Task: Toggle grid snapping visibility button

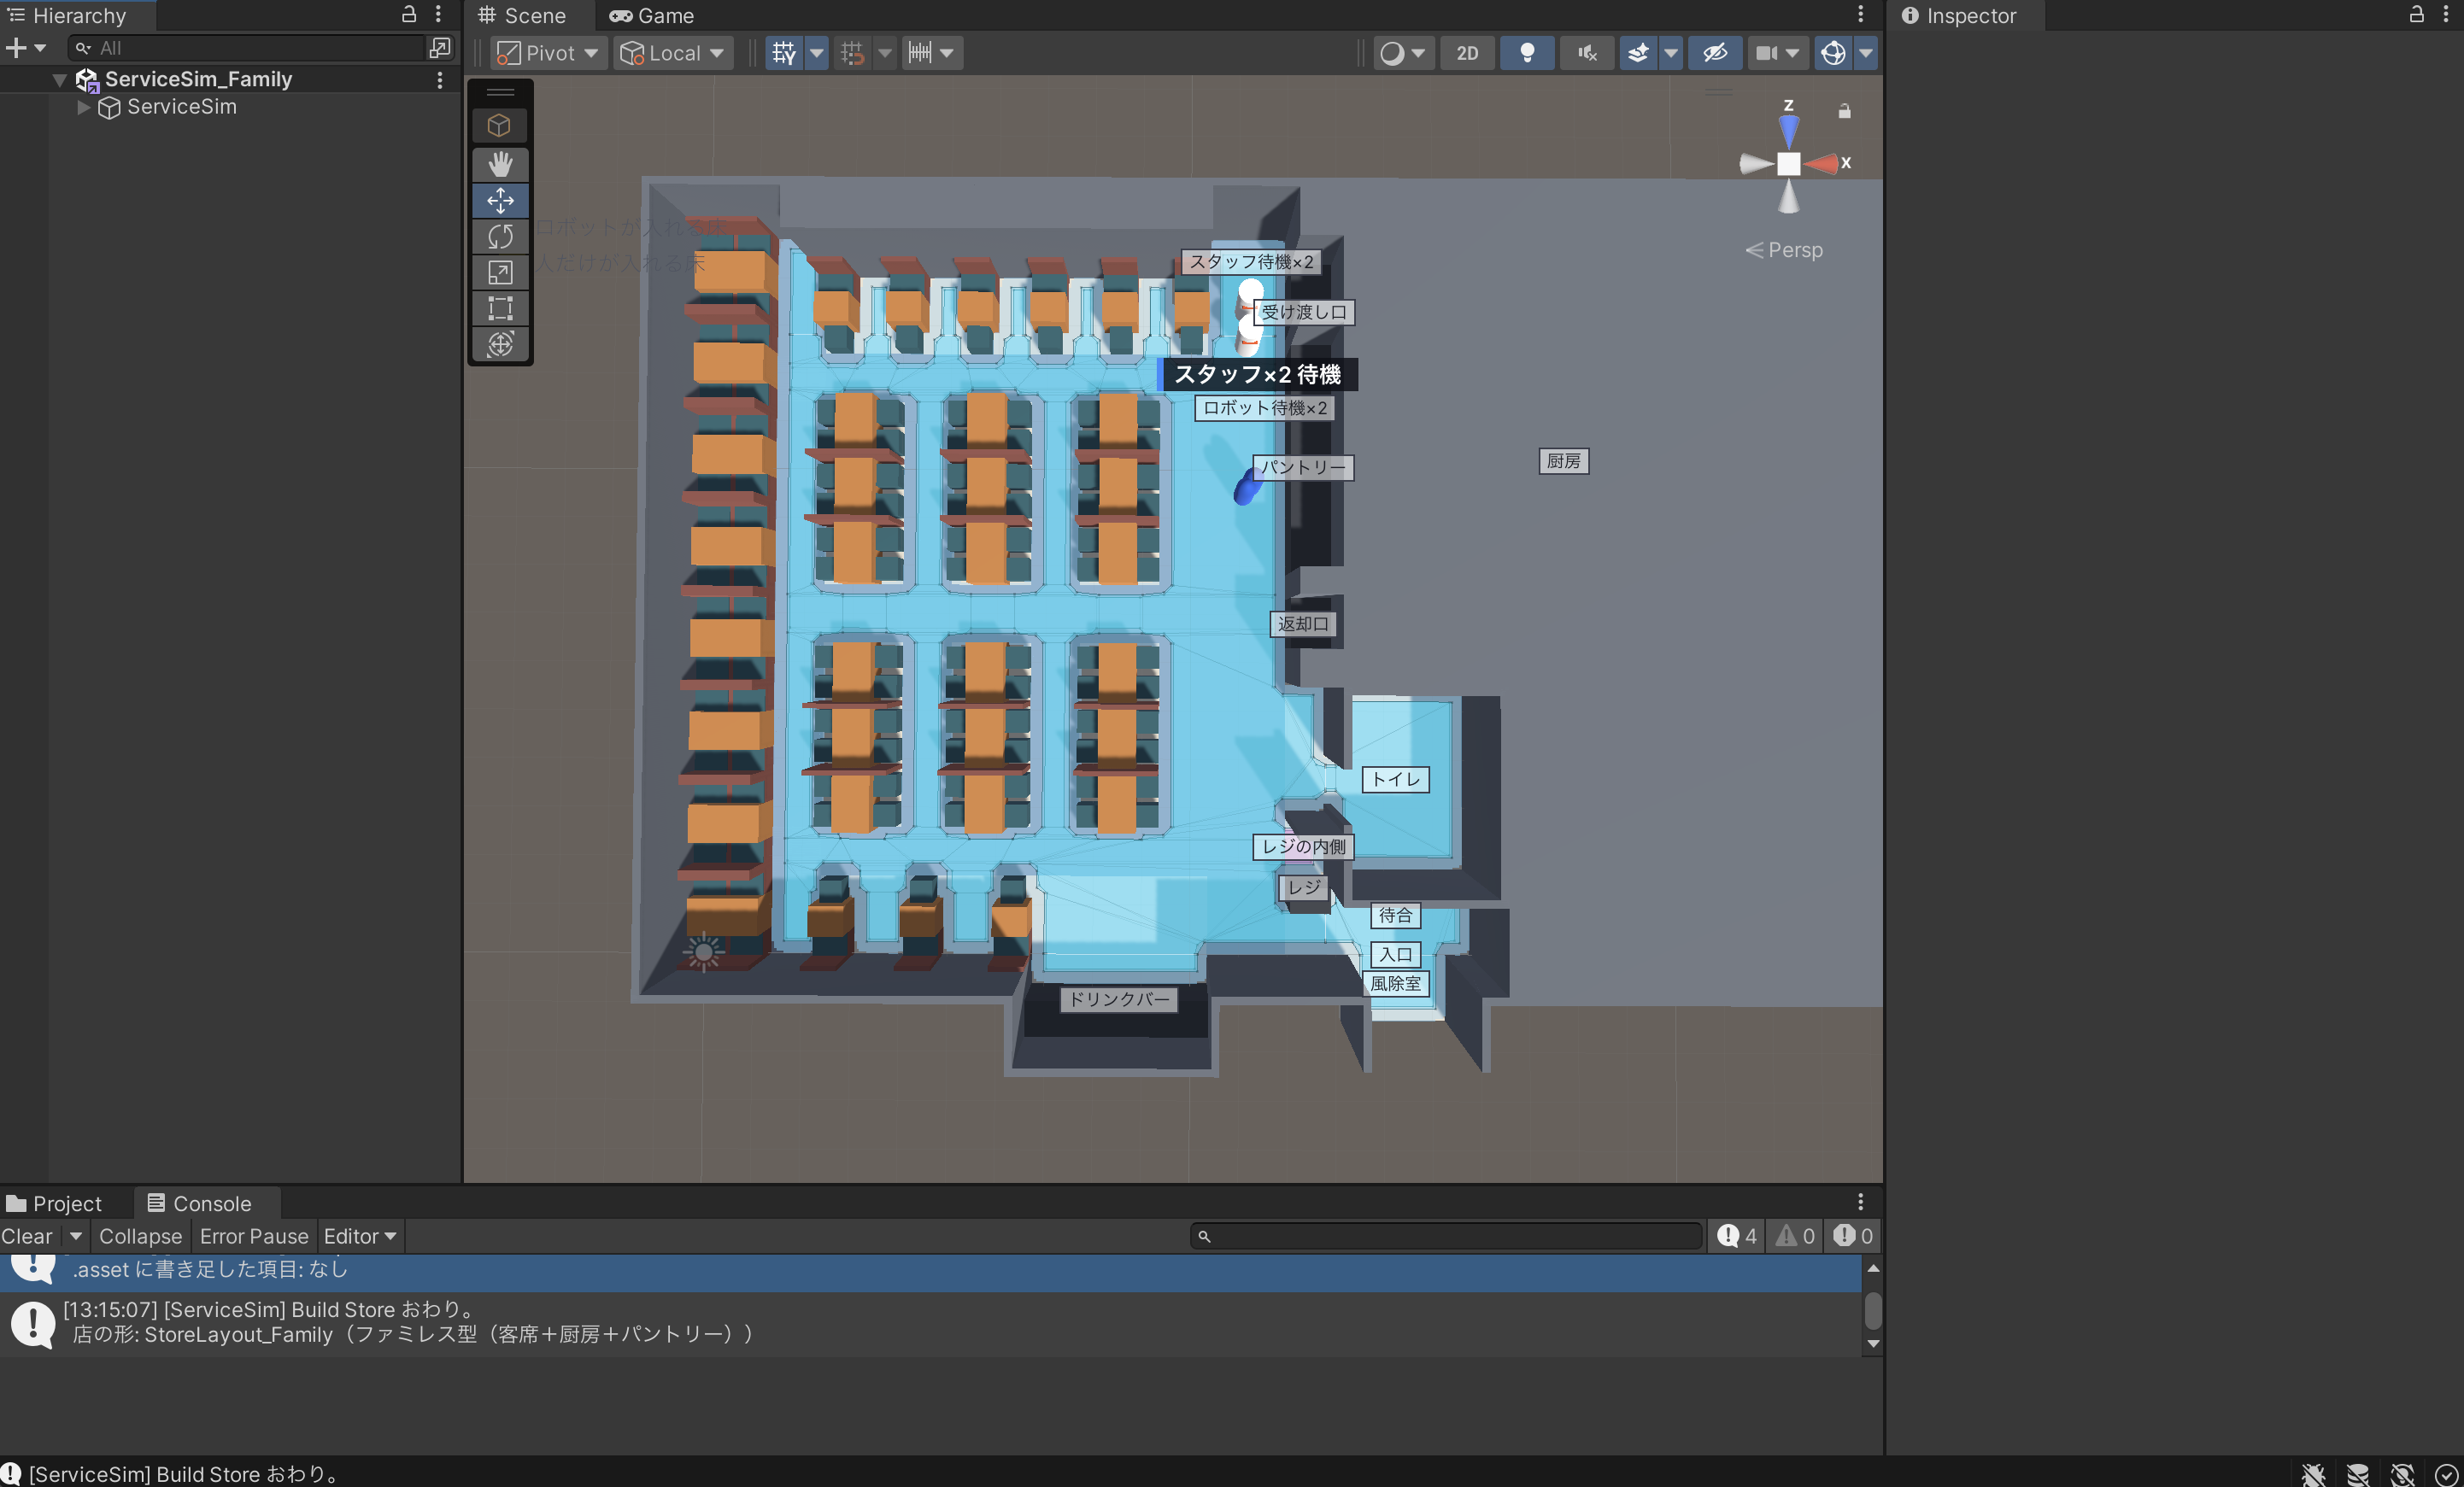Action: point(784,53)
